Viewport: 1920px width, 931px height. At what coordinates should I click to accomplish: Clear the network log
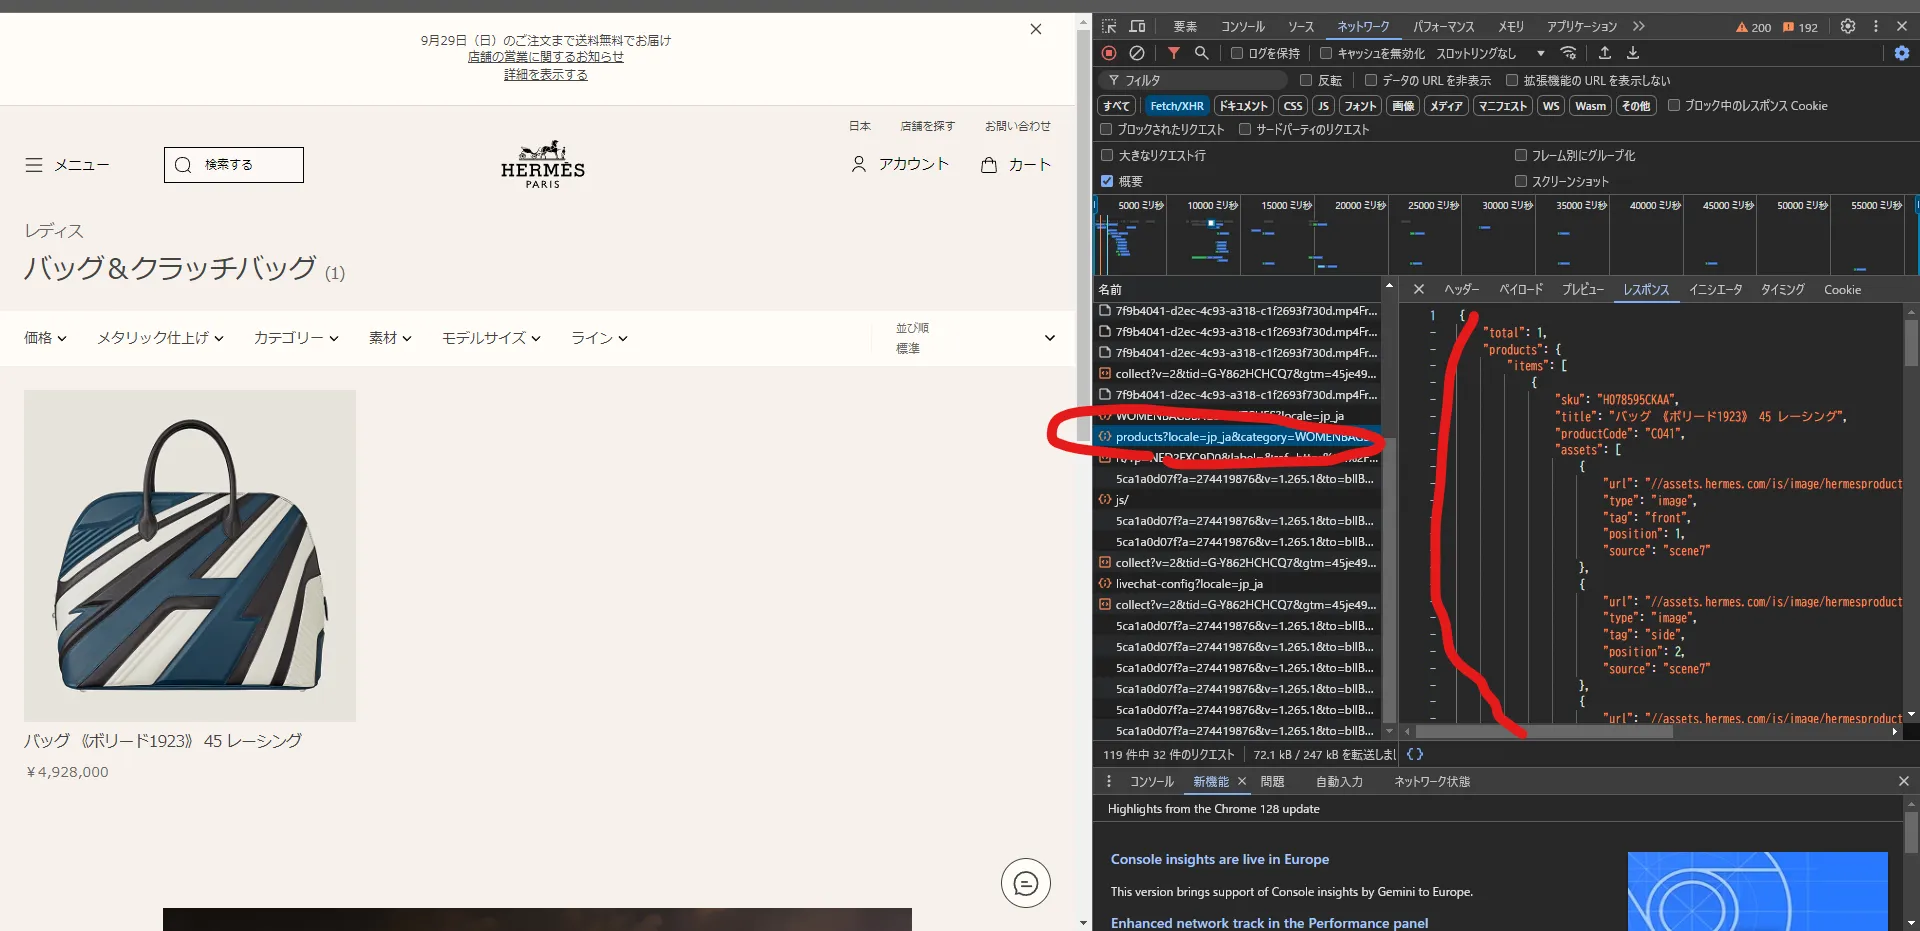coord(1137,53)
